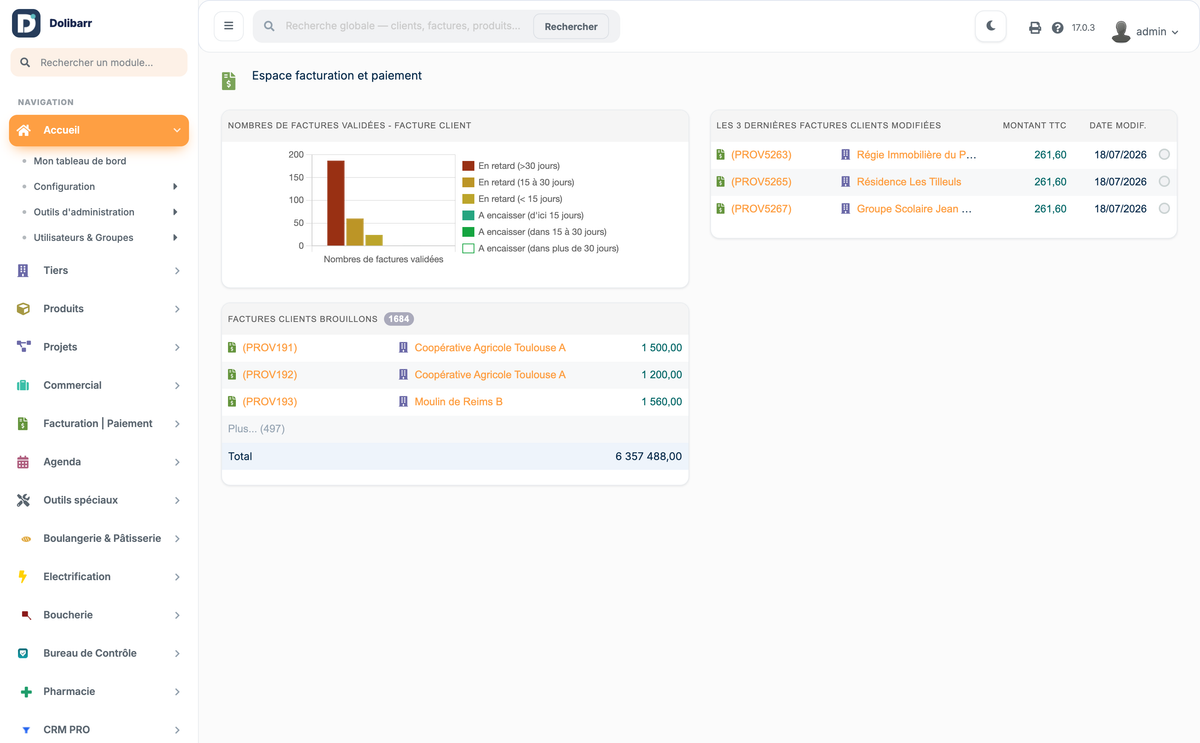Image resolution: width=1200 pixels, height=743 pixels.
Task: Click the Commercial briefcase icon
Action: (23, 385)
